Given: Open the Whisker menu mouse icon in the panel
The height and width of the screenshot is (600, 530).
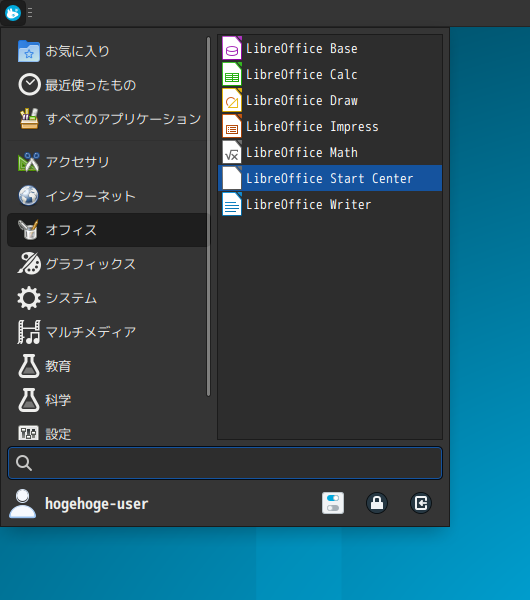Looking at the screenshot, I should pyautogui.click(x=13, y=13).
